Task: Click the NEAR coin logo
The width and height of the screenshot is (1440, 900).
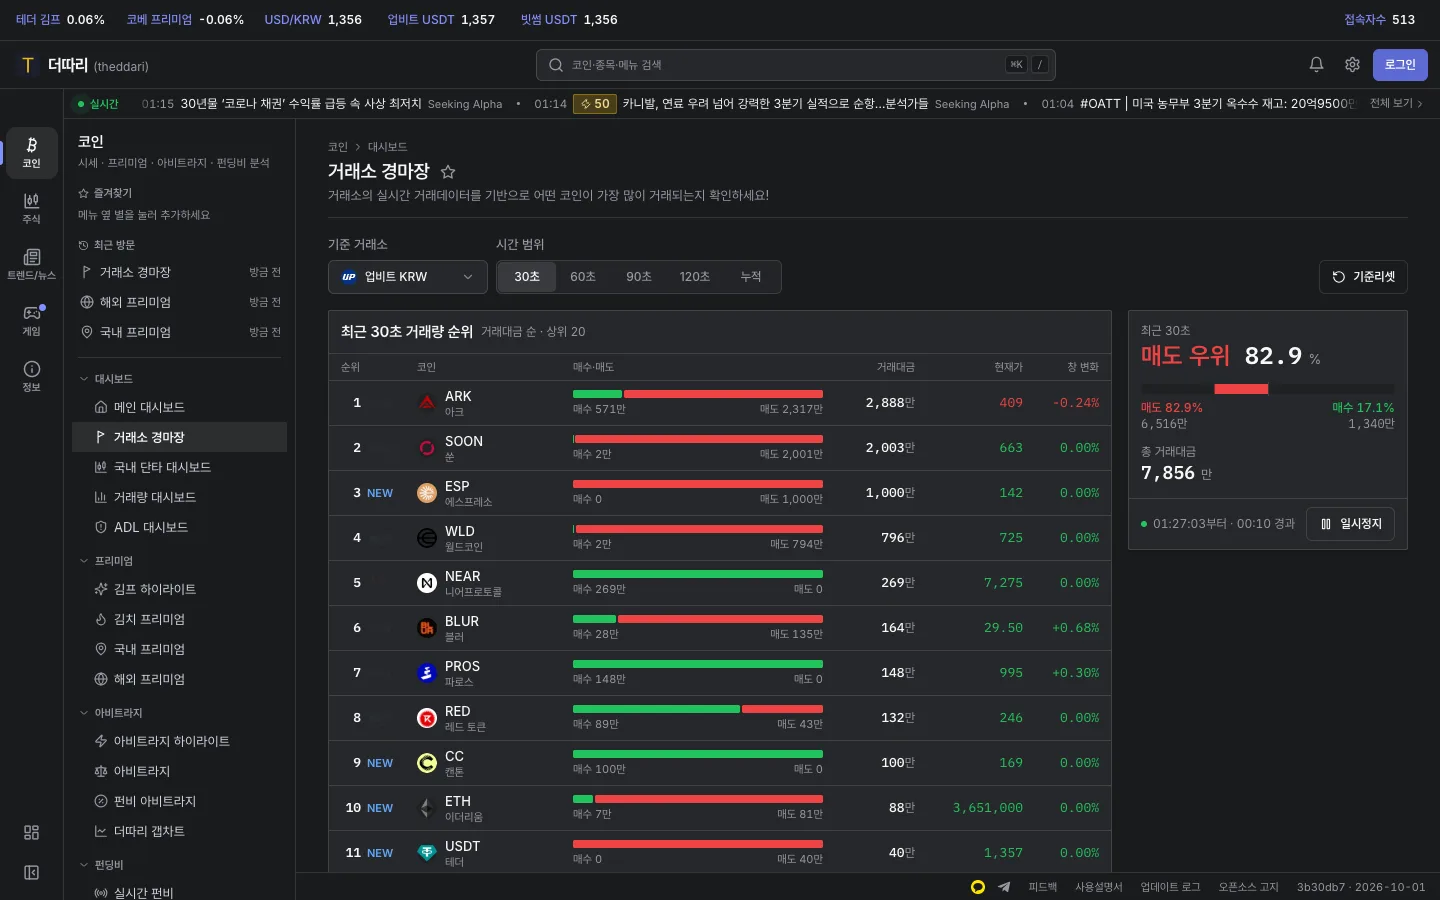Action: click(x=427, y=583)
